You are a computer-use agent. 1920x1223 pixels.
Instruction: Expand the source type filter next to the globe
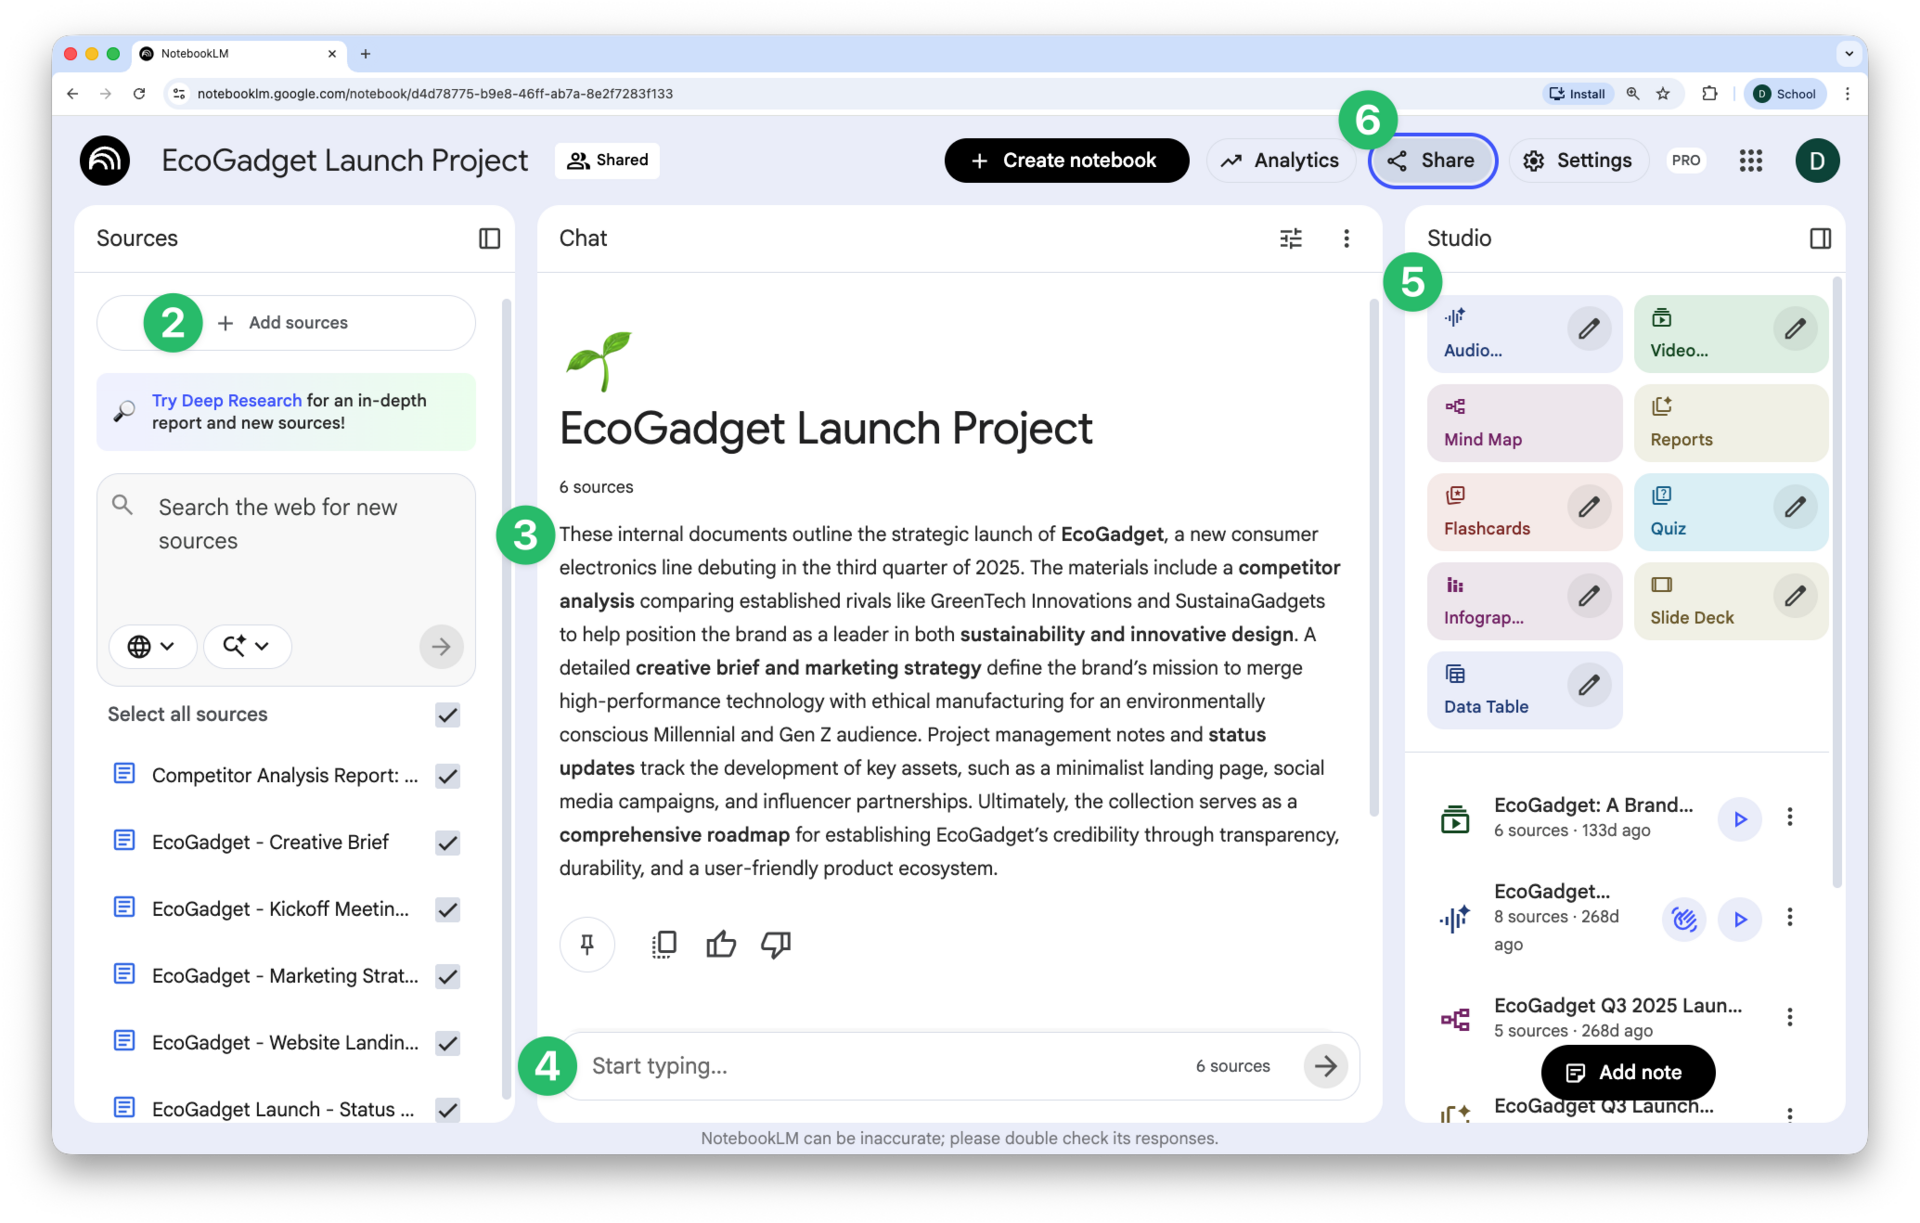(x=246, y=646)
